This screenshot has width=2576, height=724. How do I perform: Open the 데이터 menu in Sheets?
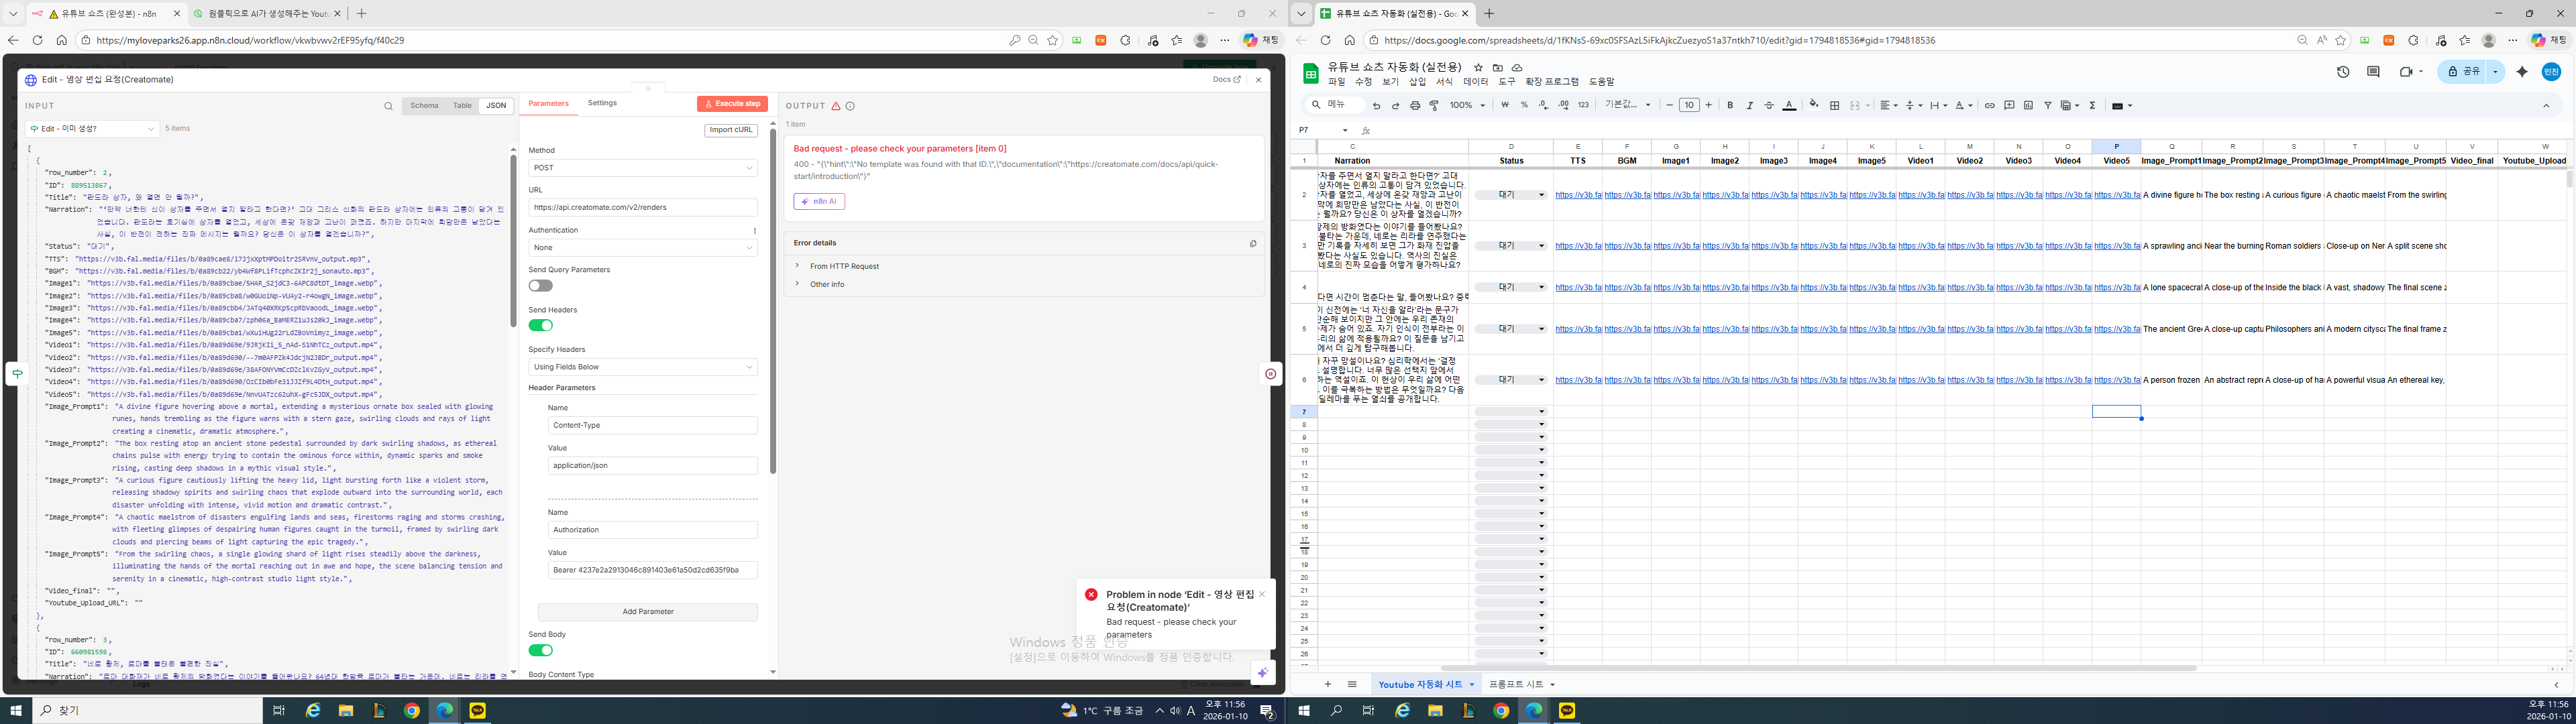pyautogui.click(x=1475, y=82)
